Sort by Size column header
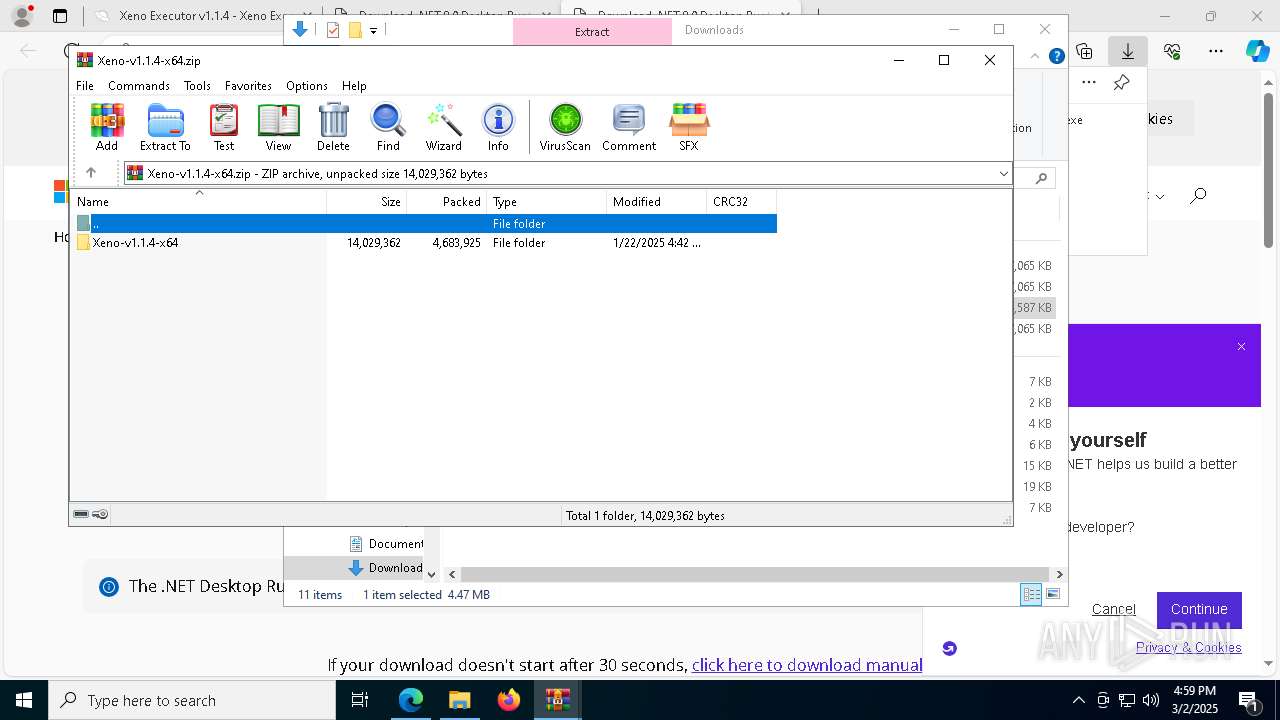This screenshot has width=1280, height=720. 367,202
